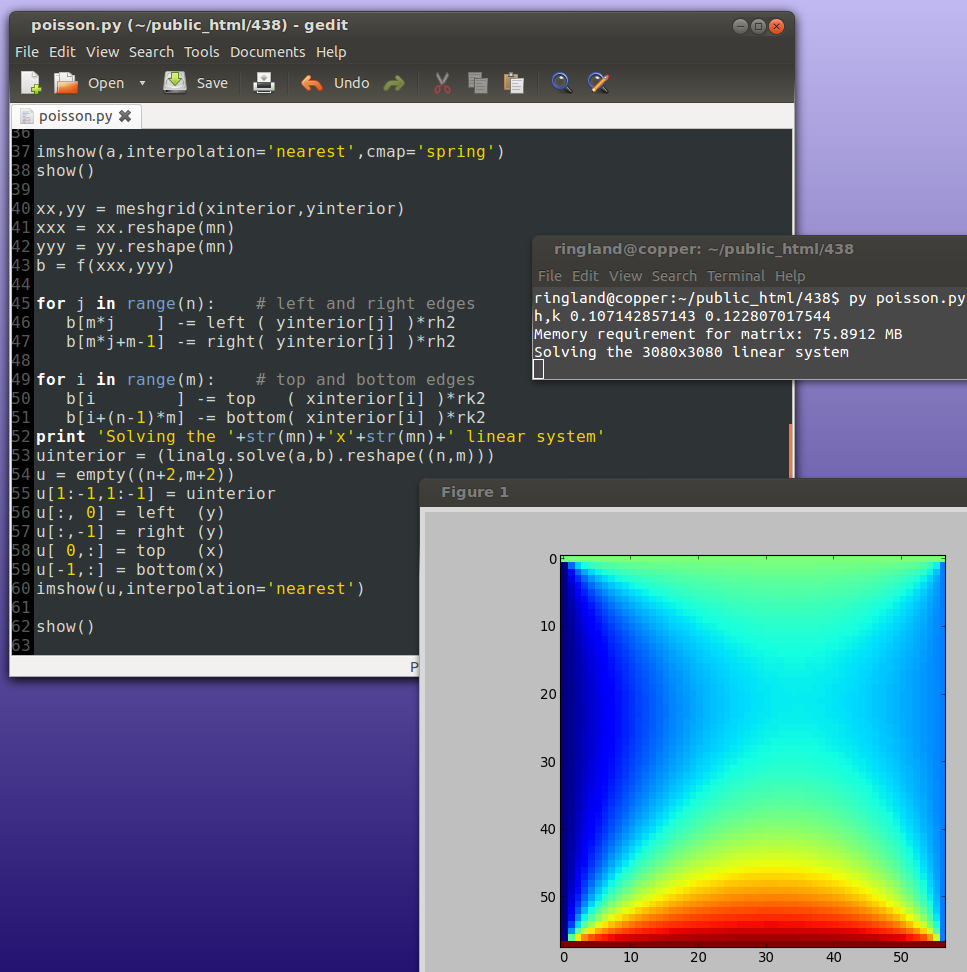
Task: Open gedit File menu
Action: [x=27, y=52]
